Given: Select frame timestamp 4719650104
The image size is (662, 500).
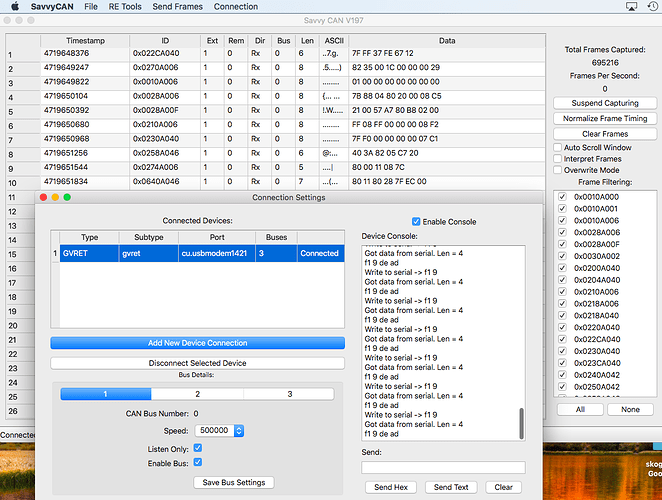Looking at the screenshot, I should [x=85, y=96].
